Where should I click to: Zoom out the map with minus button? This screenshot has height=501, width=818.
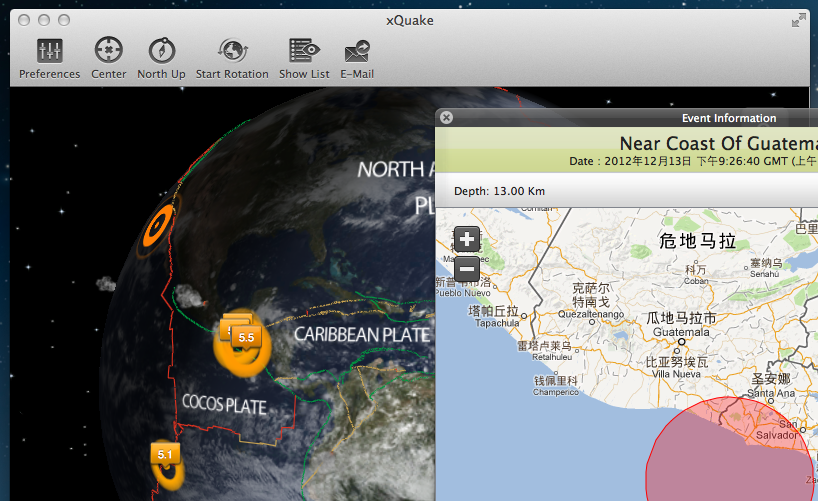pos(467,269)
